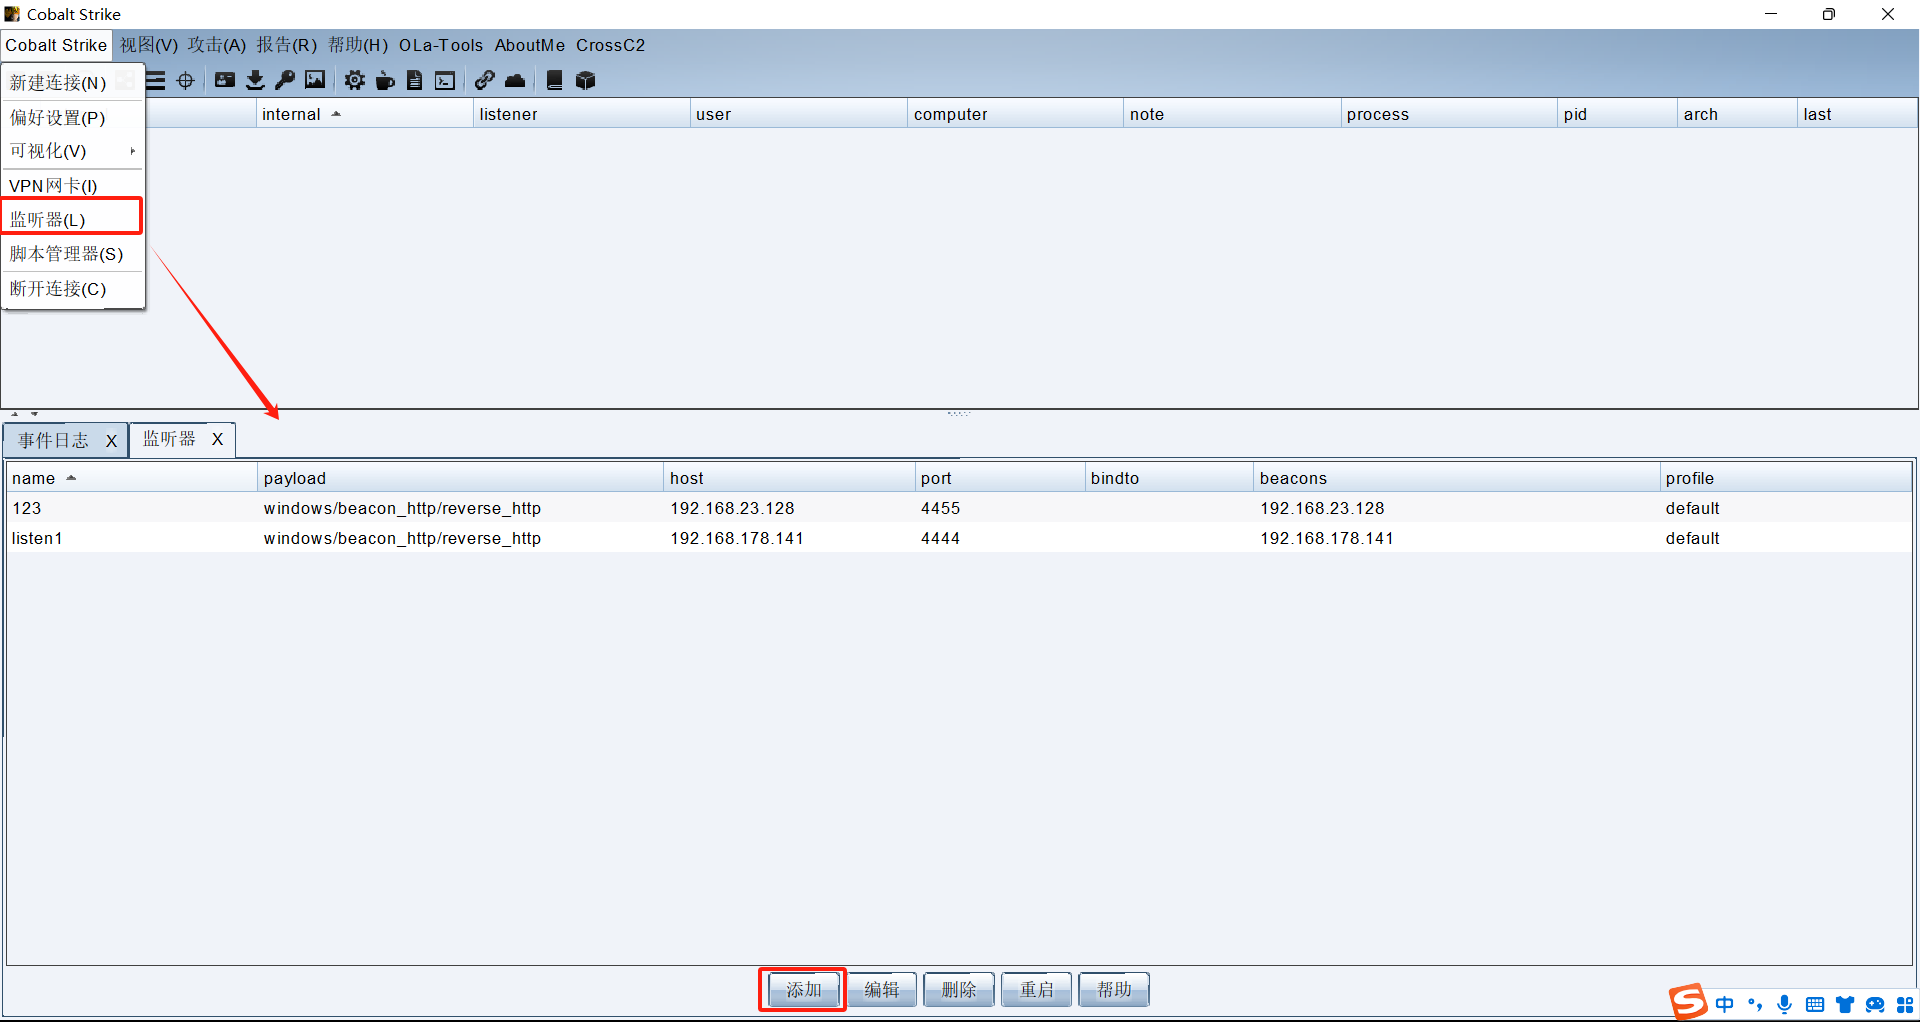Viewport: 1920px width, 1022px height.
Task: Open the 视图(V) menu
Action: click(x=149, y=45)
